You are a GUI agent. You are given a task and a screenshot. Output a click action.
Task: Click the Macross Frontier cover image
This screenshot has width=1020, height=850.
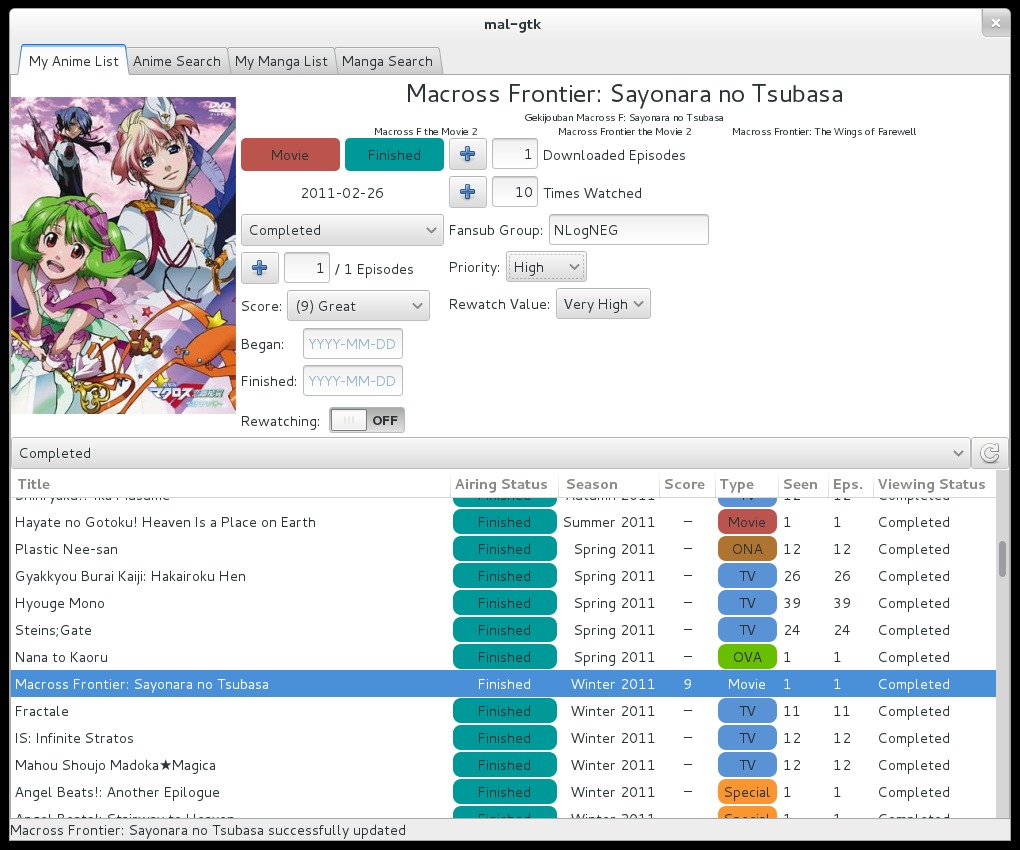coord(124,255)
